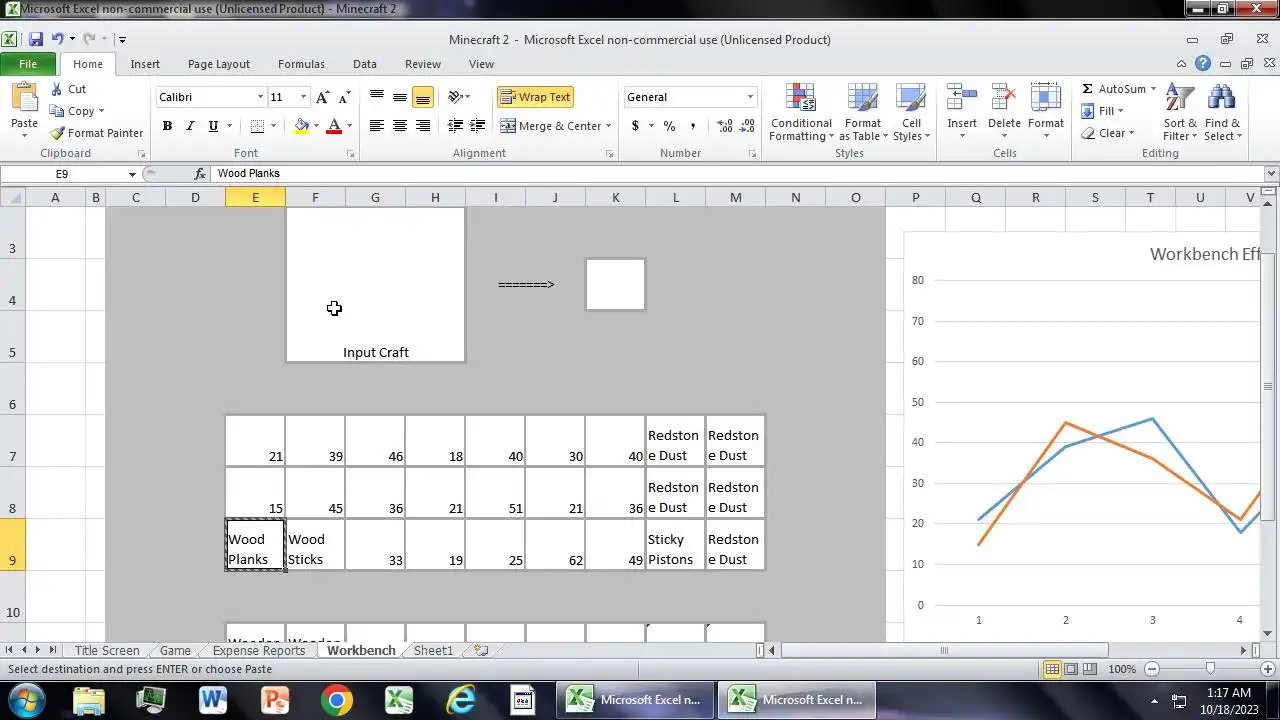Toggle Bottom Align vertical alignment
This screenshot has width=1280, height=720.
(x=423, y=97)
